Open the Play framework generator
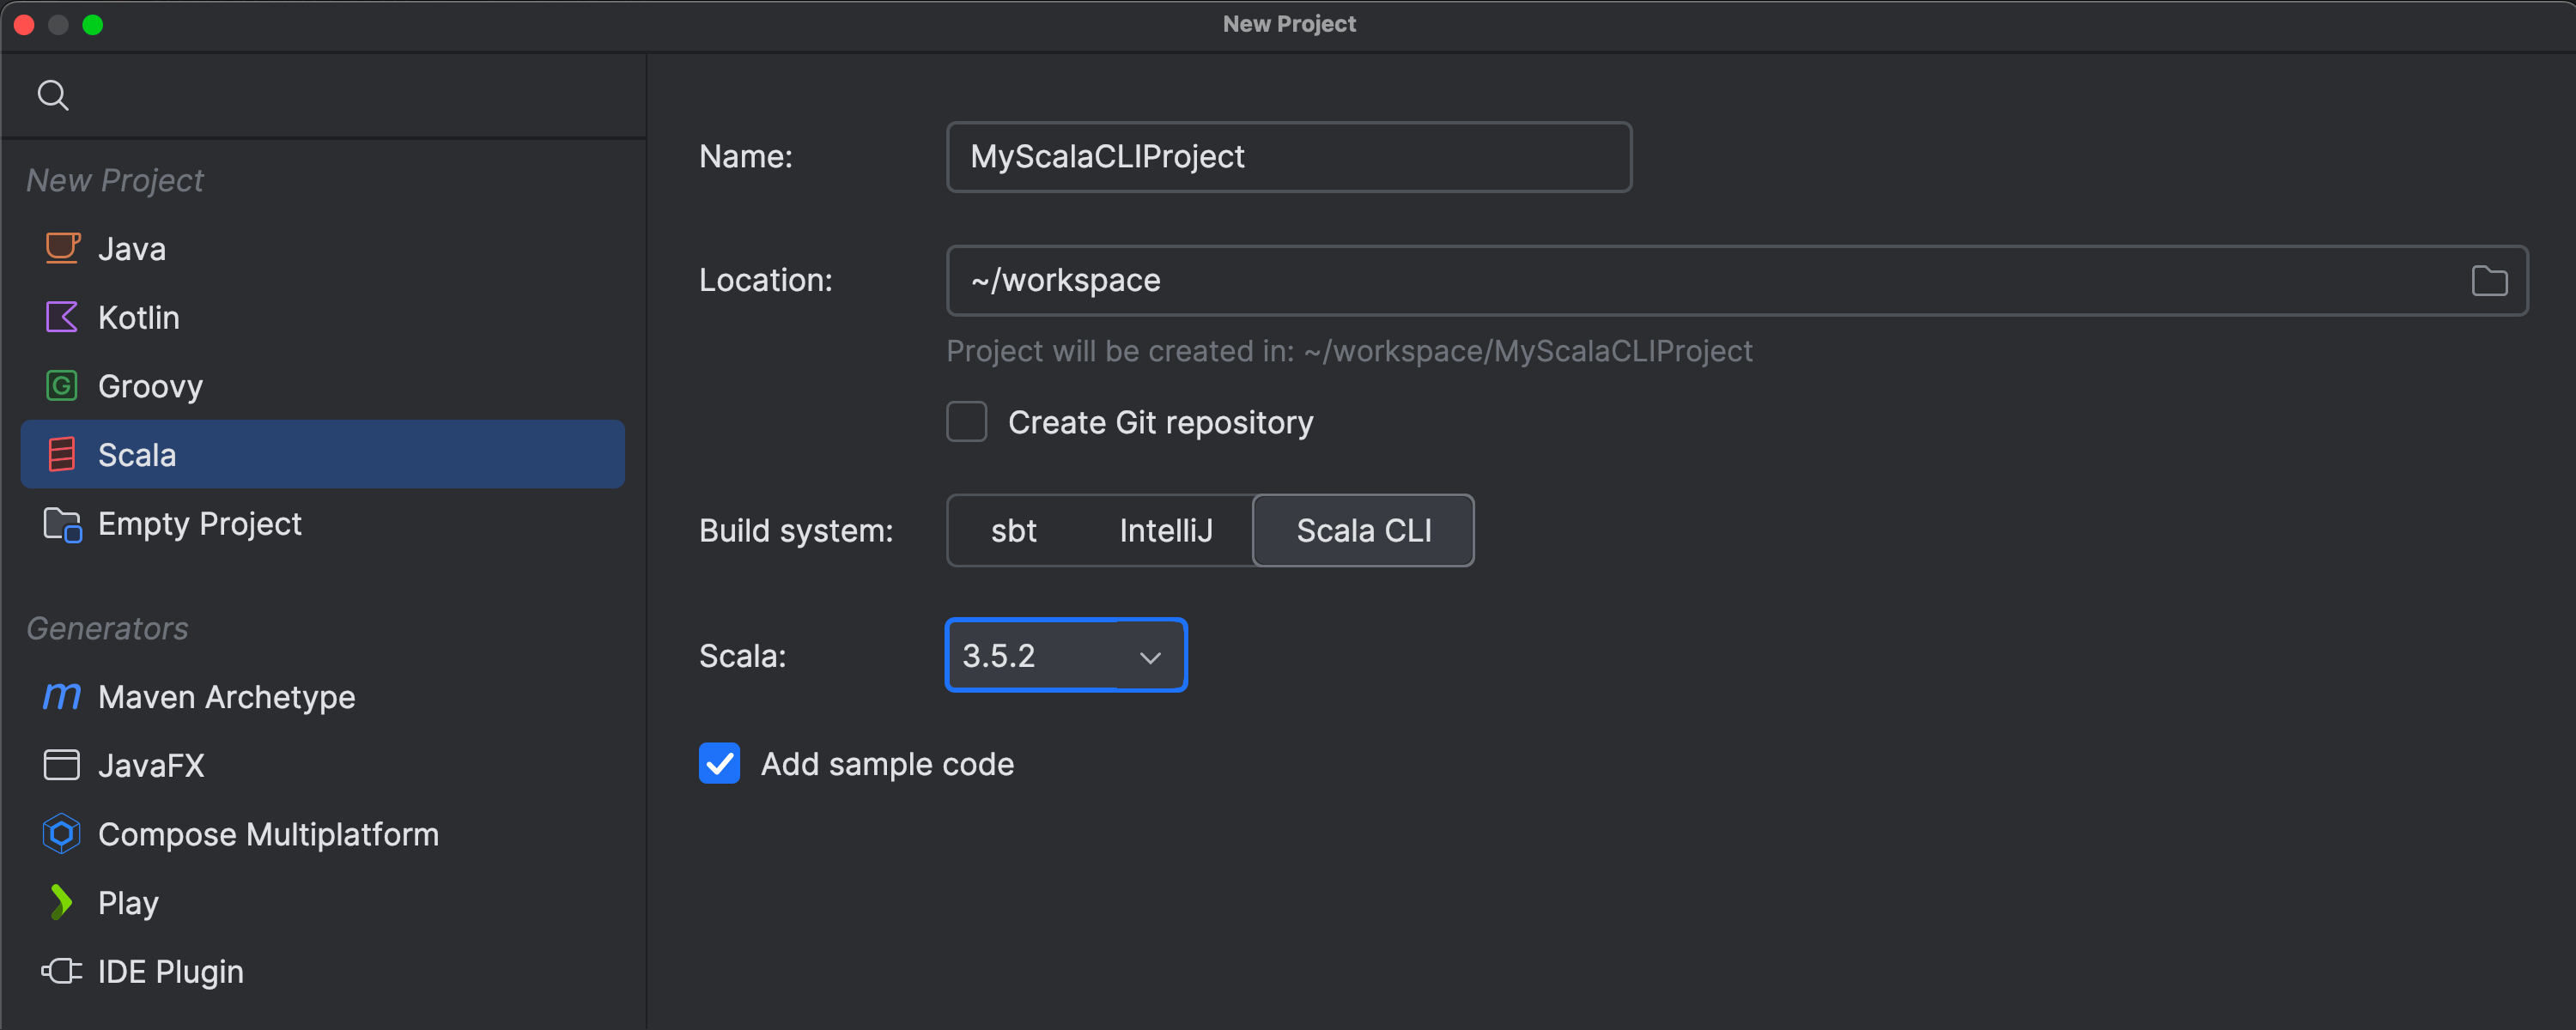The image size is (2576, 1030). pos(61,902)
